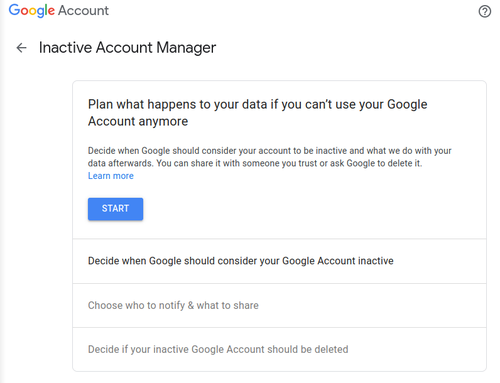Screen dimensions: 500x383
Task: Go back using the left arrow icon
Action: (21, 48)
